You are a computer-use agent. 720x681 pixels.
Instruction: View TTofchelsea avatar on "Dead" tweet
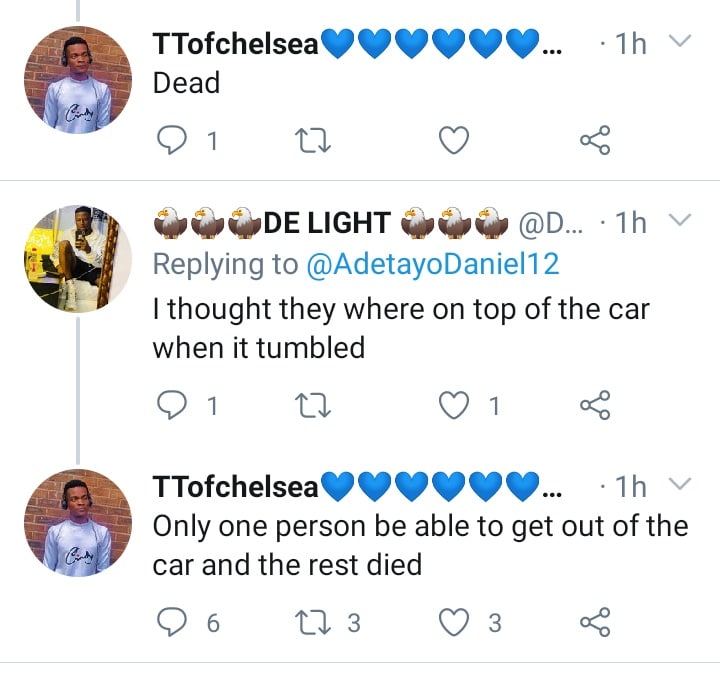78,80
